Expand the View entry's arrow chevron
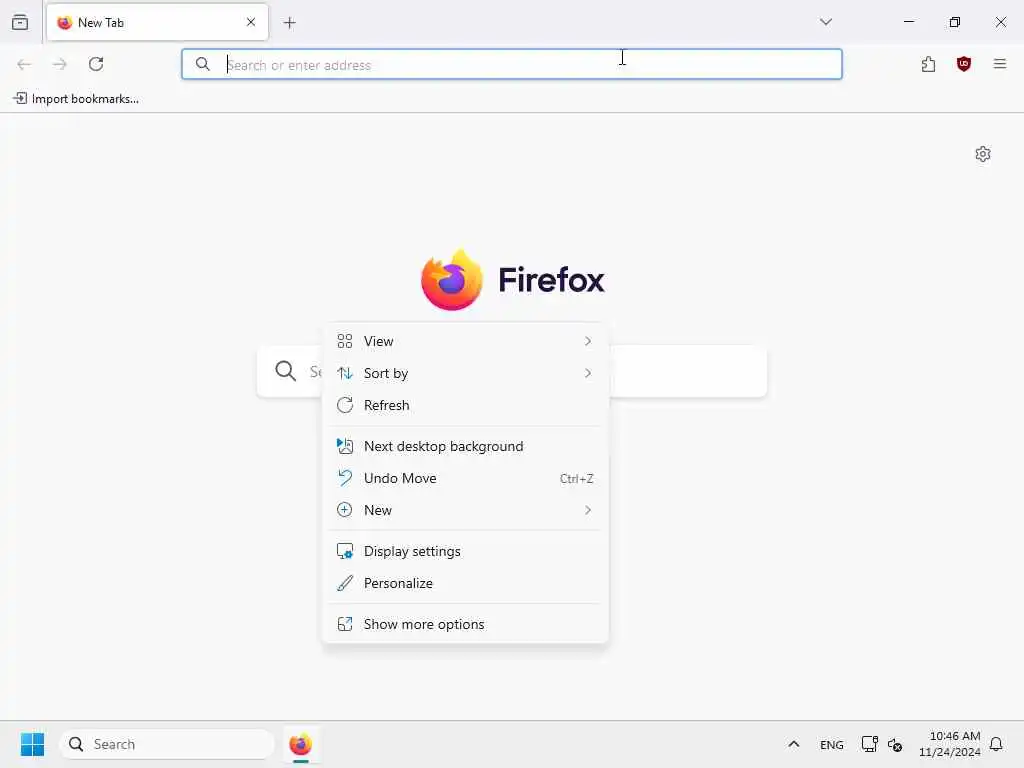The image size is (1024, 768). tap(588, 342)
